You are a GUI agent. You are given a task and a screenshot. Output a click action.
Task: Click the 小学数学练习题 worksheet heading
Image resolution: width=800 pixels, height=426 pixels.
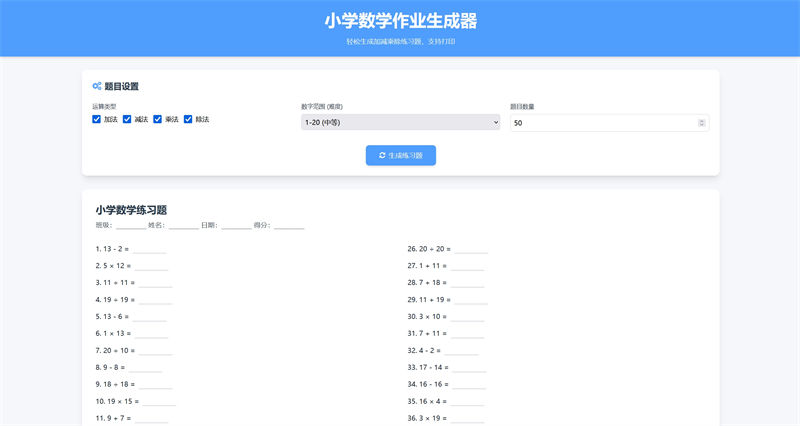[x=131, y=210]
